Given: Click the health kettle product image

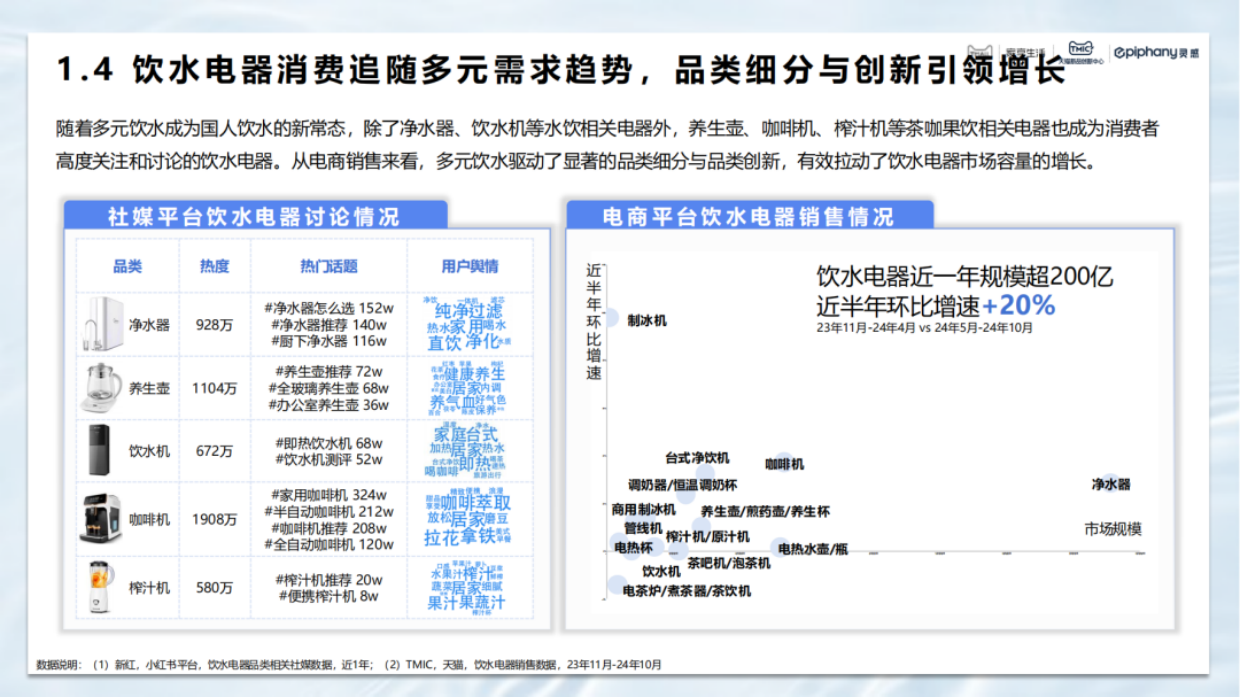Looking at the screenshot, I should coord(102,387).
